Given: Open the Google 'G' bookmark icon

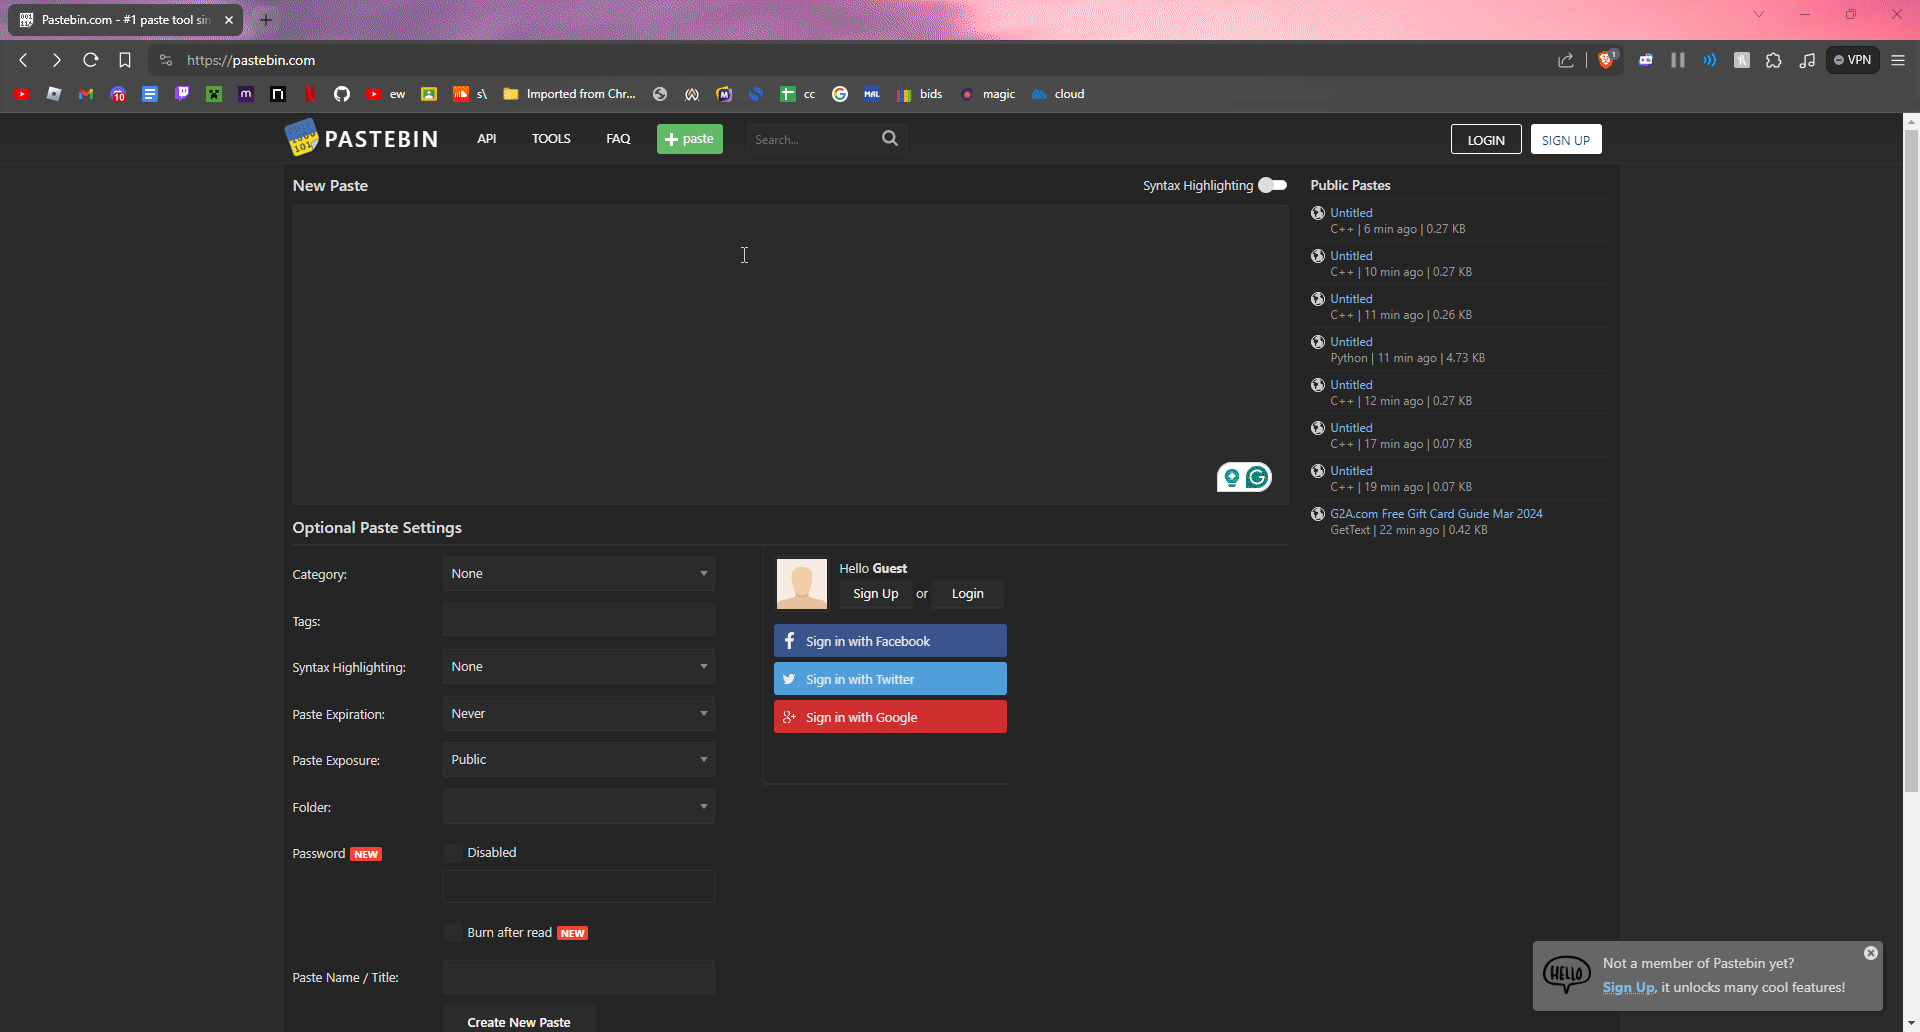Looking at the screenshot, I should [840, 94].
